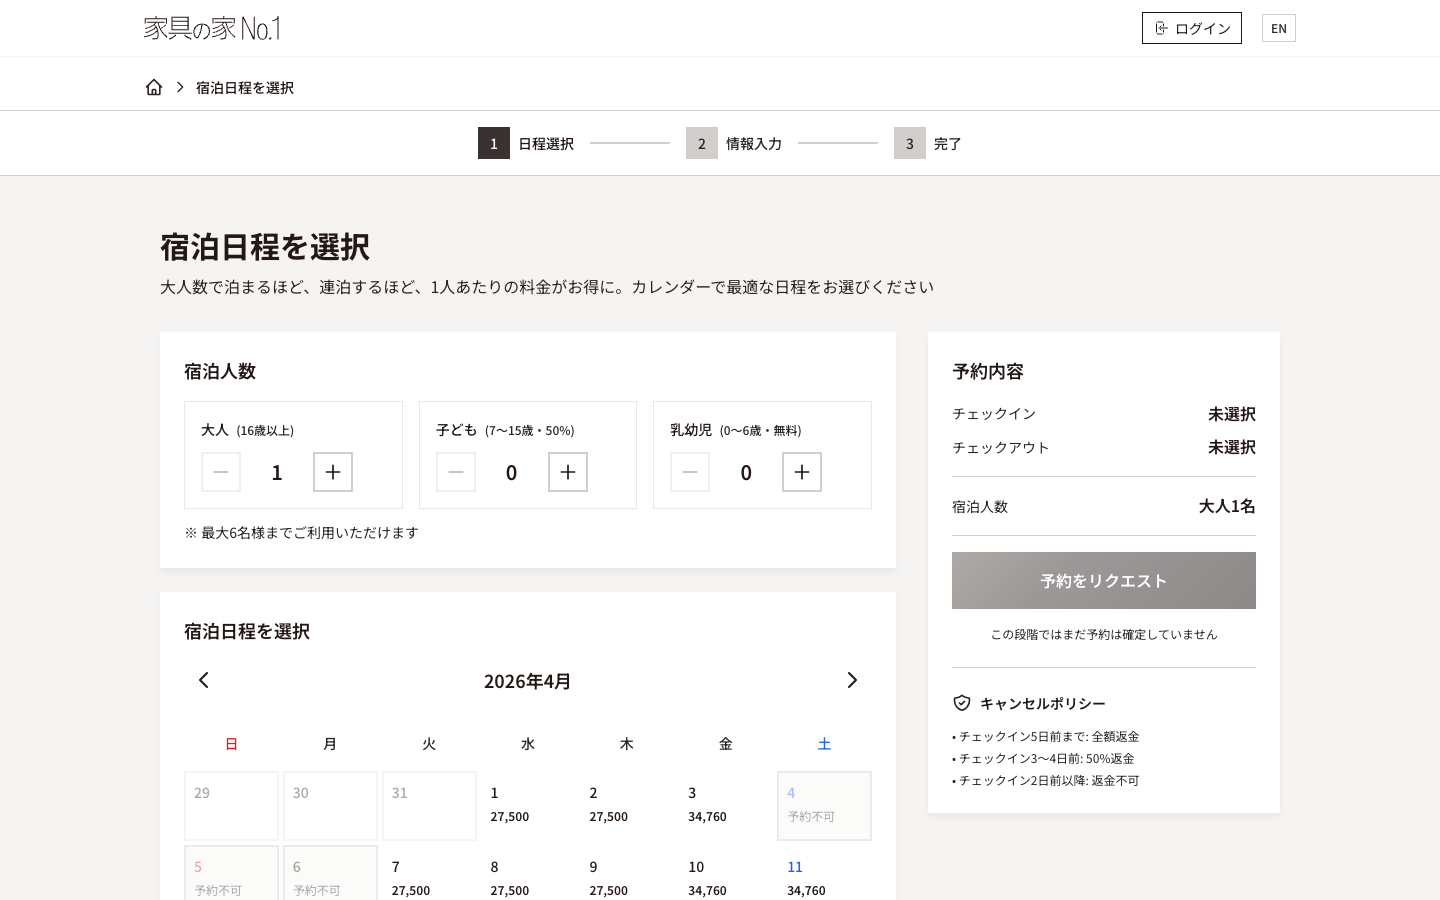
Task: Increase 乳幼児 count with plus button
Action: pyautogui.click(x=802, y=472)
